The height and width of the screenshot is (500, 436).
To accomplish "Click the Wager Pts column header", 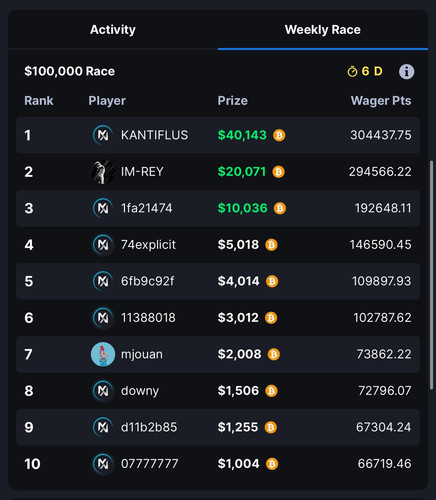I will click(381, 100).
